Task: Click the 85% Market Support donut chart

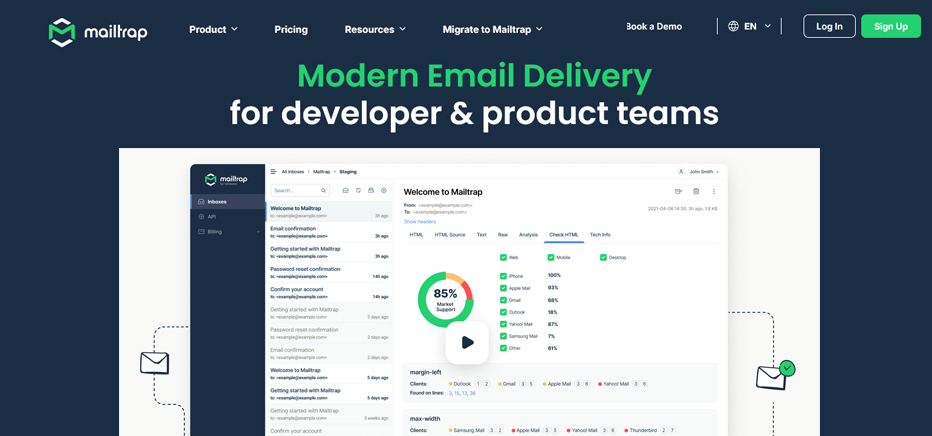Action: pos(445,299)
